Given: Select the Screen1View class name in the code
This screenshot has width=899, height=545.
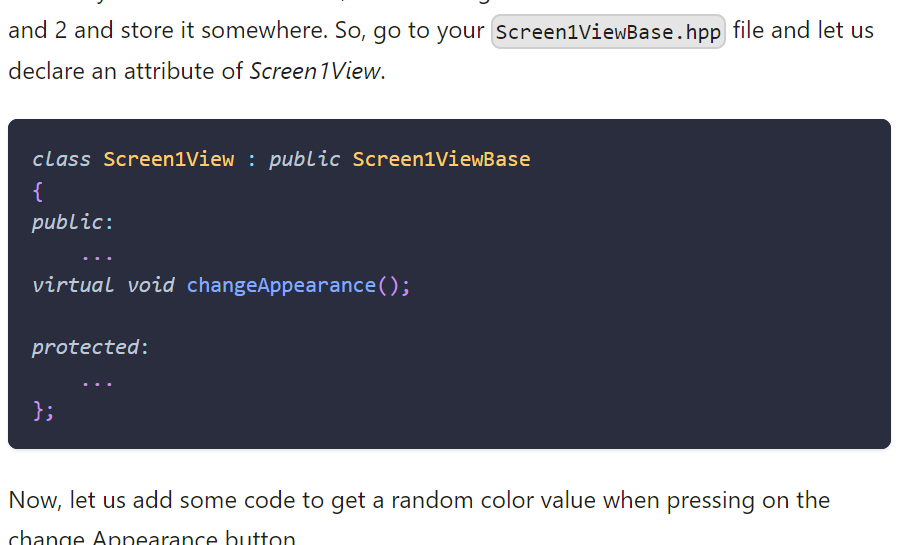Looking at the screenshot, I should coord(169,159).
